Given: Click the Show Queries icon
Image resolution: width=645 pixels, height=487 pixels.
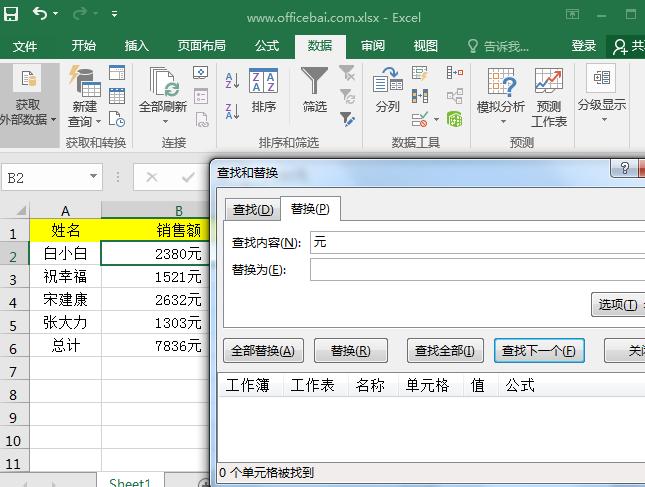Looking at the screenshot, I should pos(117,73).
